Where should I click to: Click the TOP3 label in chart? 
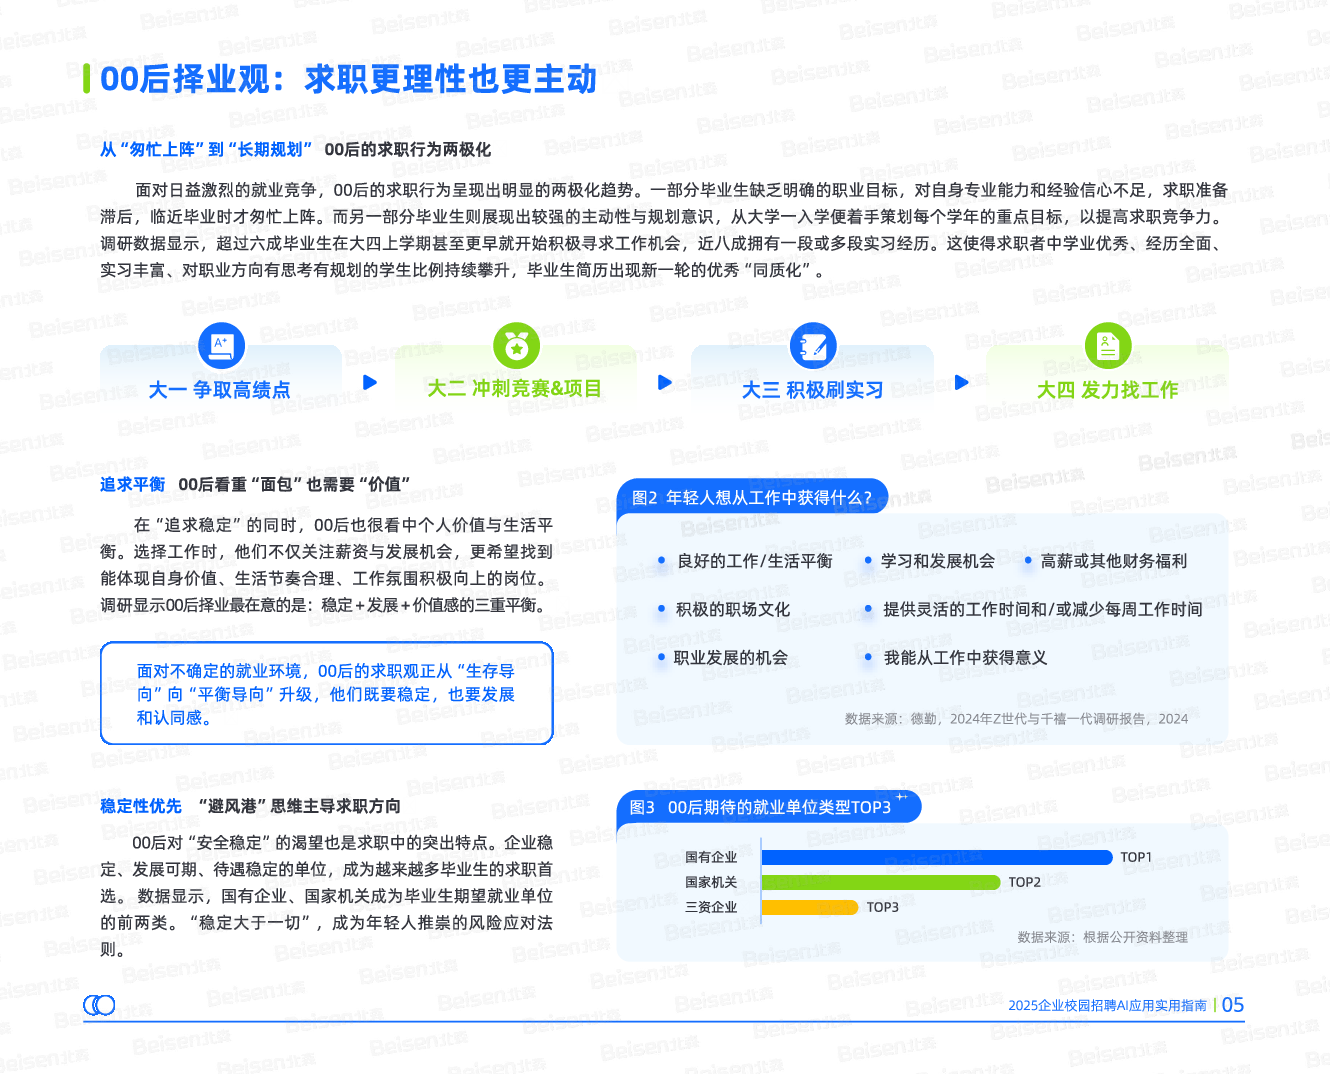tap(883, 907)
